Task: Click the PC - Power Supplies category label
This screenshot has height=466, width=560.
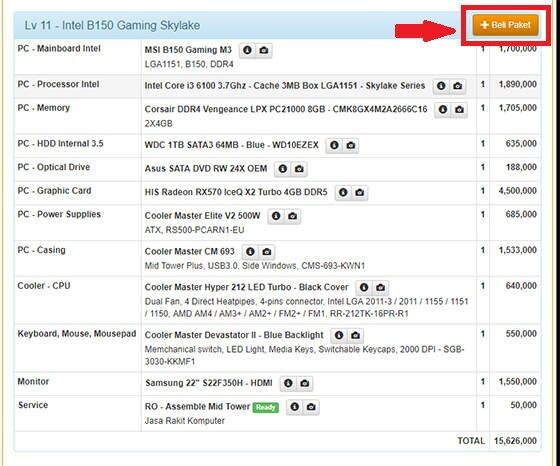Action: coord(59,214)
